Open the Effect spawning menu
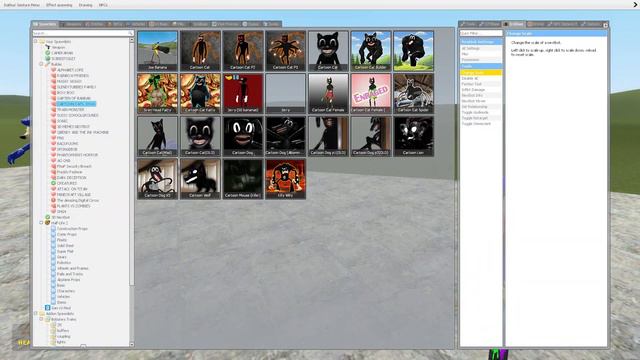 tap(59, 5)
